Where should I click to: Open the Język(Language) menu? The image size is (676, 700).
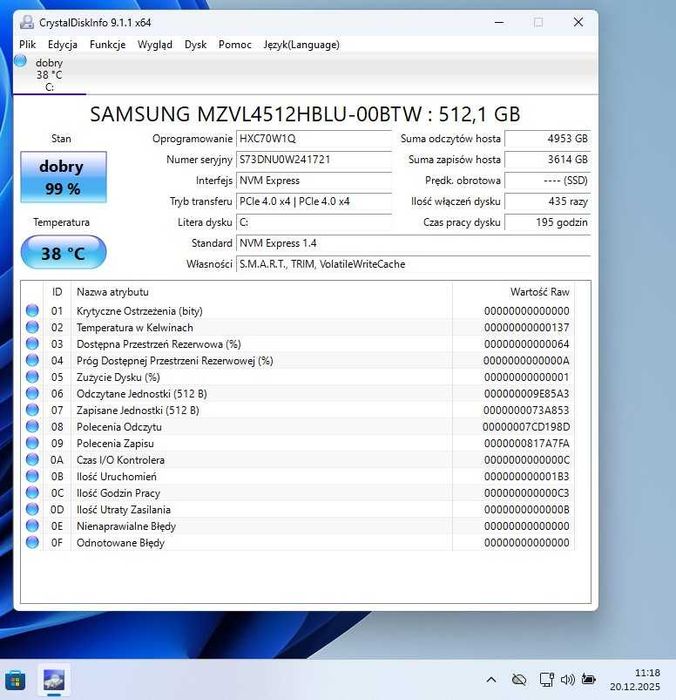[301, 45]
